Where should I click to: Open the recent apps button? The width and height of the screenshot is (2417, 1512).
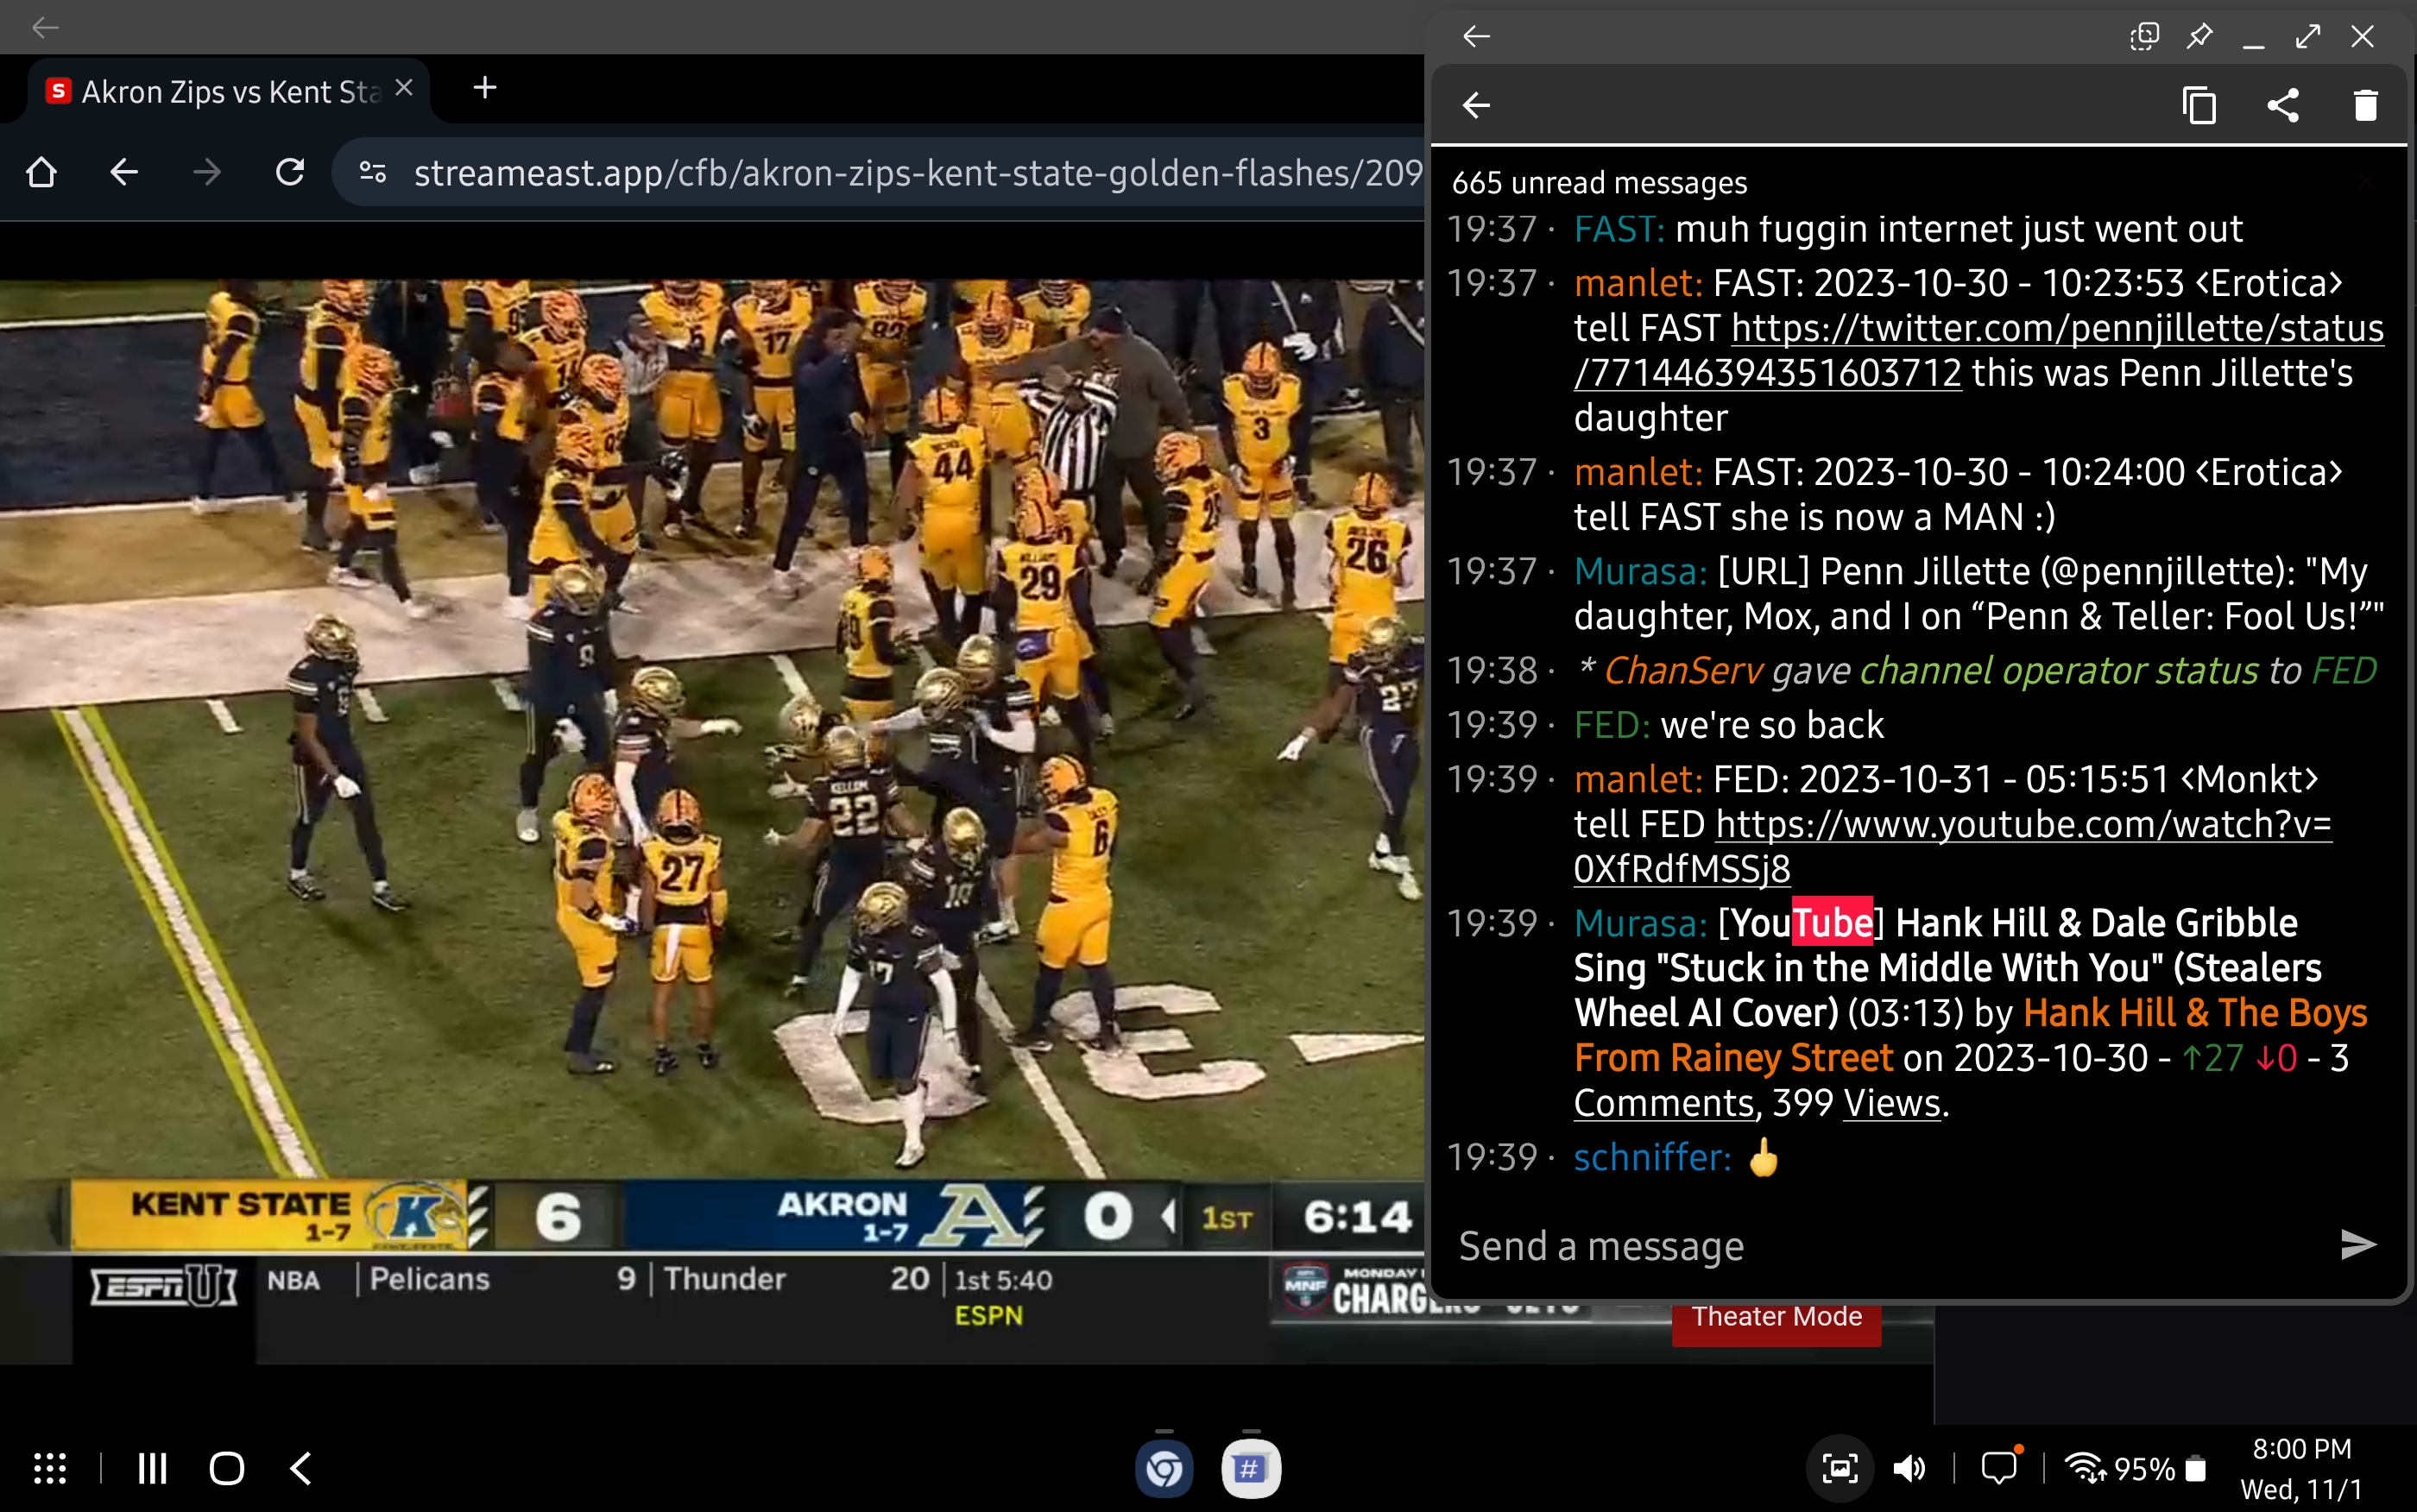pos(152,1468)
